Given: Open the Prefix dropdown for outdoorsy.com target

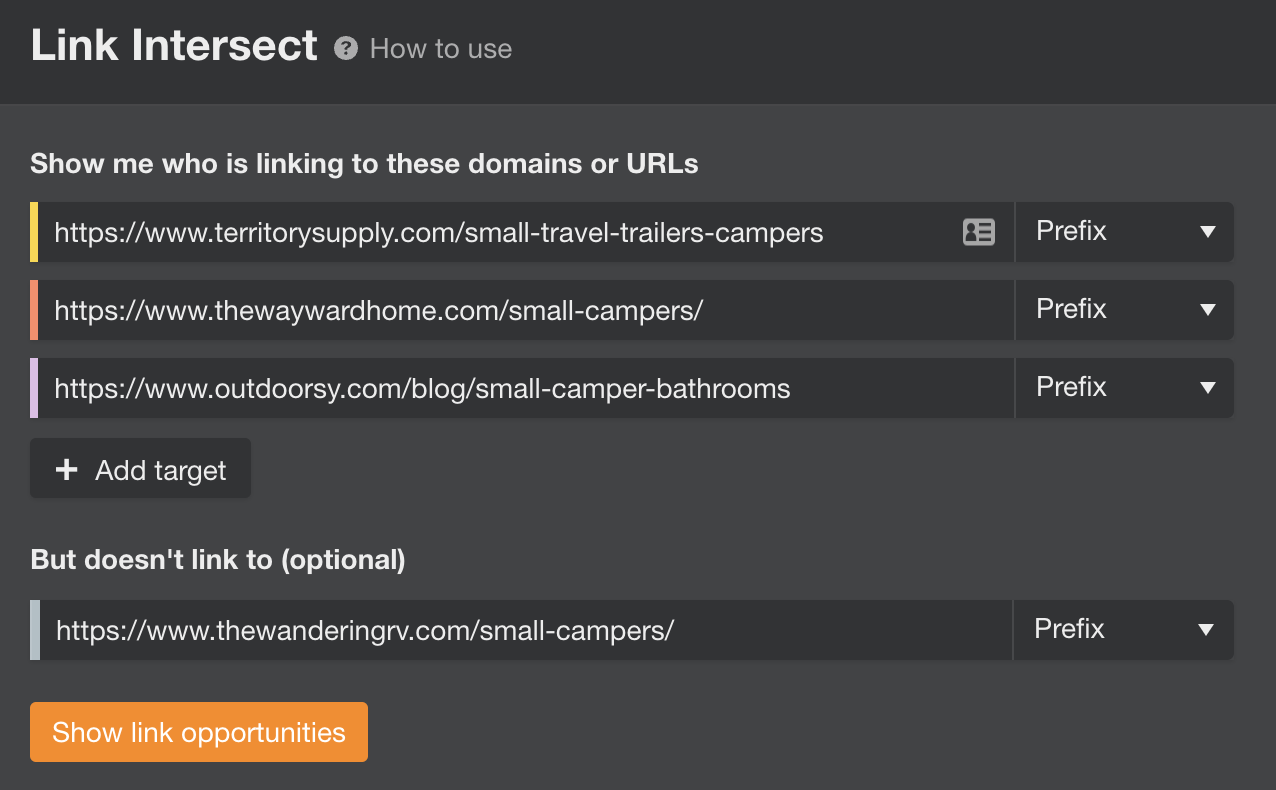Looking at the screenshot, I should 1124,388.
